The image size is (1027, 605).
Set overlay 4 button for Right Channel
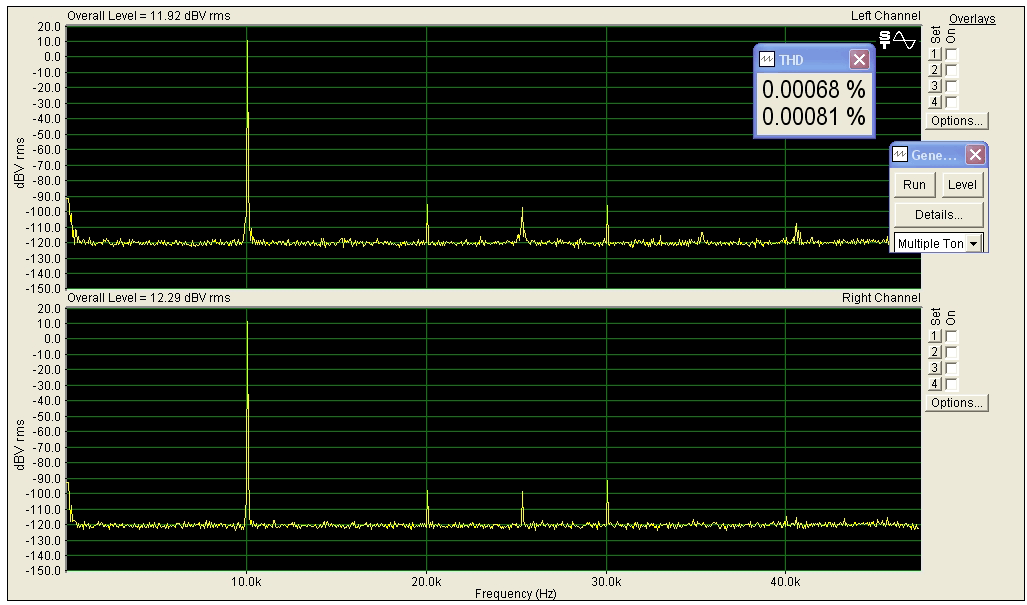(x=935, y=384)
